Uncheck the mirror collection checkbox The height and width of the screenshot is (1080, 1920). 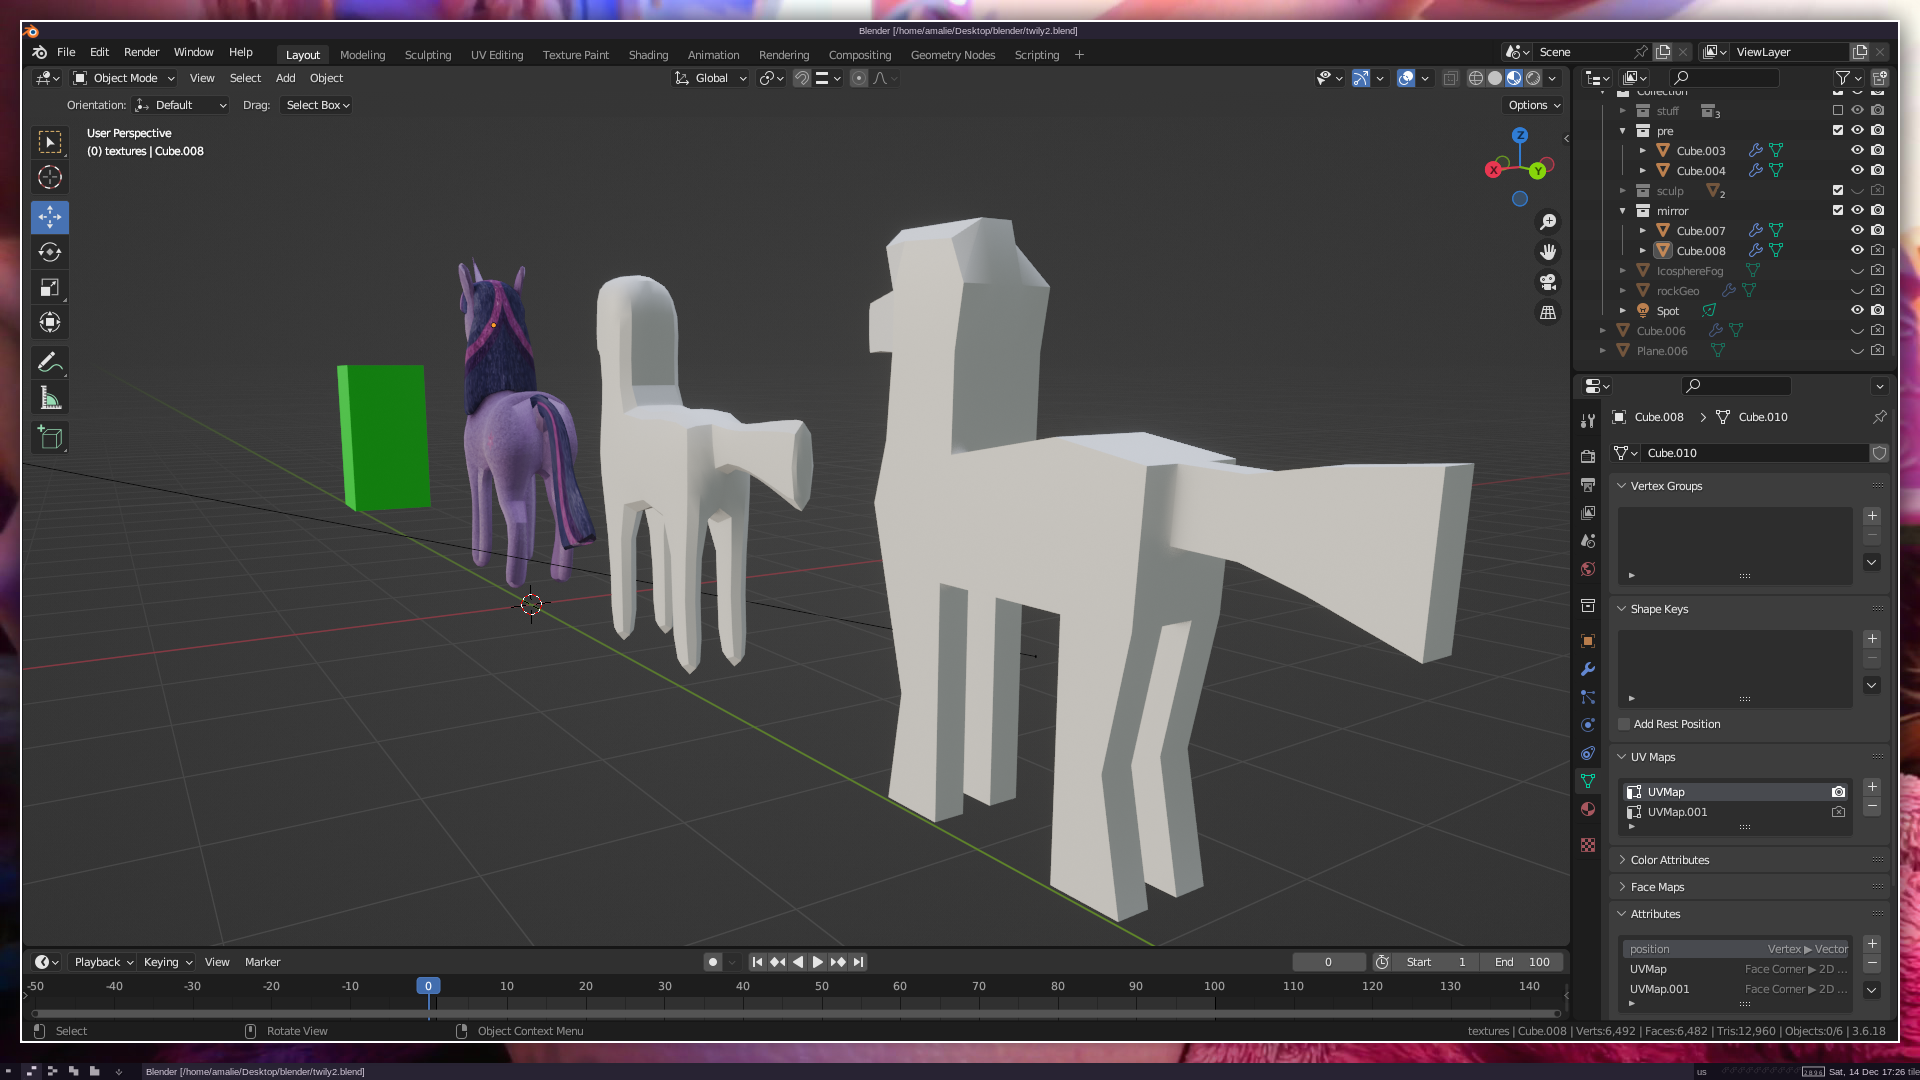coord(1837,210)
